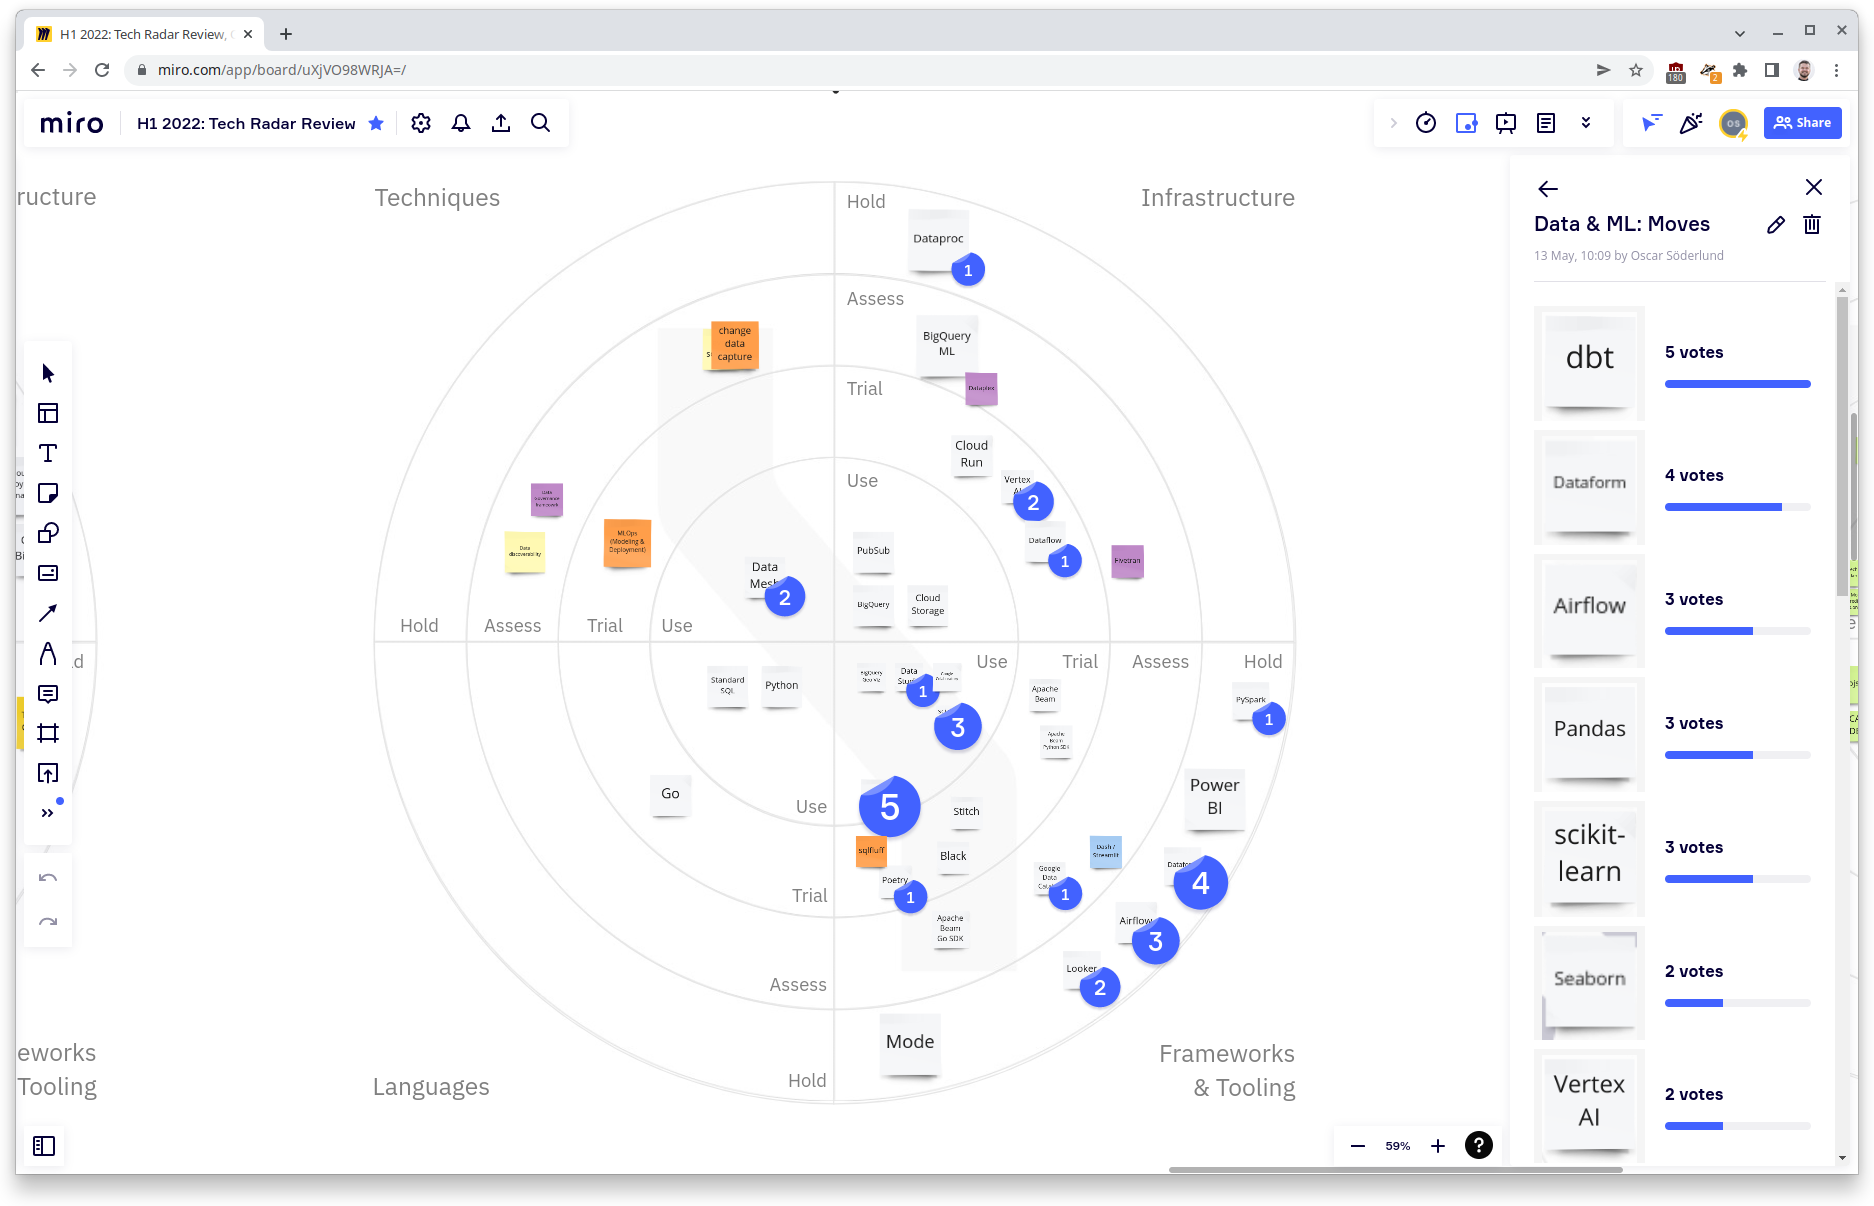Toggle collaborators' cursors visibility
The image size is (1874, 1206).
point(1651,123)
